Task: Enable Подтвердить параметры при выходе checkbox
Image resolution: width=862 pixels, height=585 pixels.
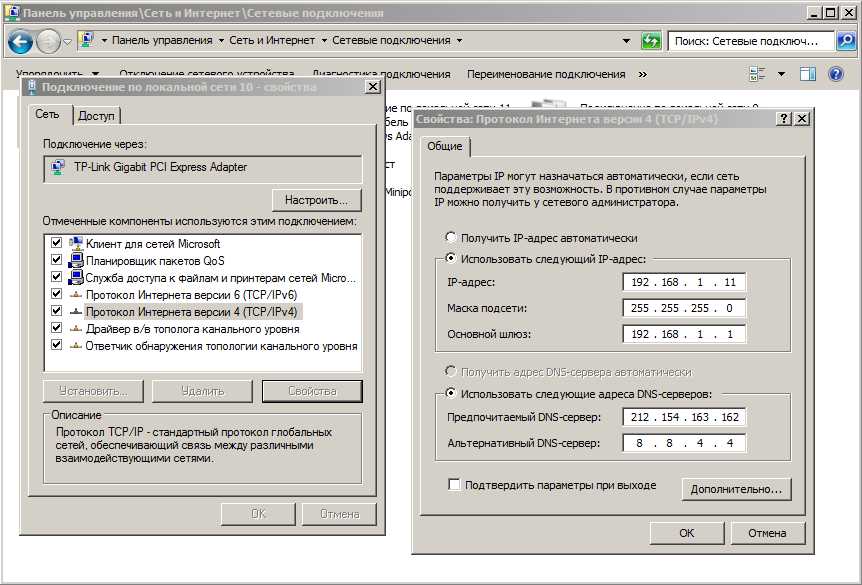Action: click(455, 485)
